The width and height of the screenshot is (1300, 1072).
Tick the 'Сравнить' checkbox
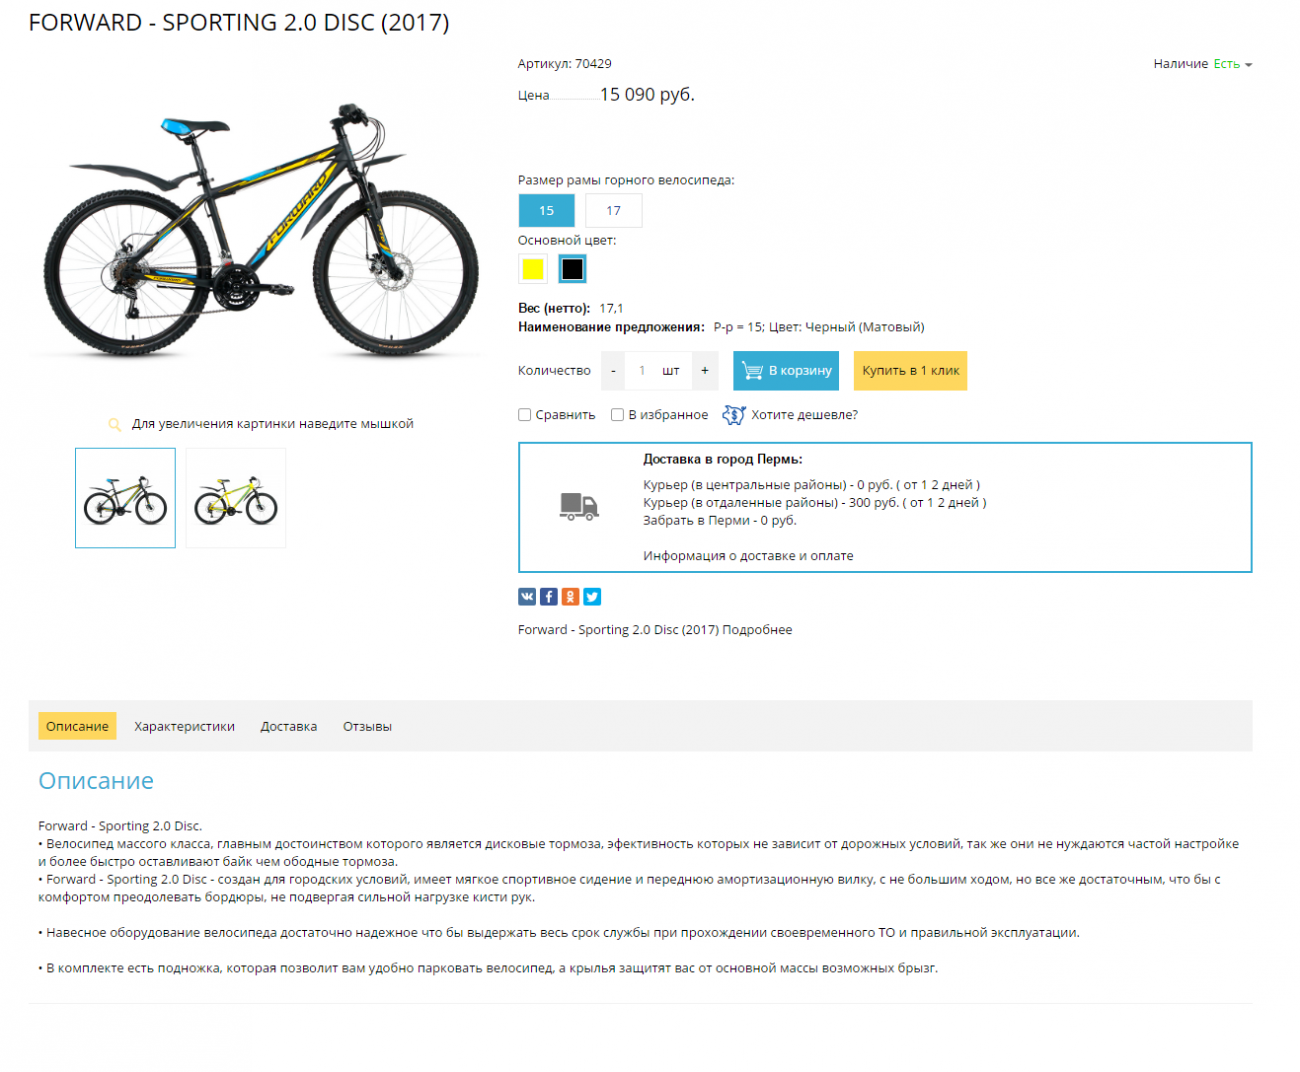524,415
